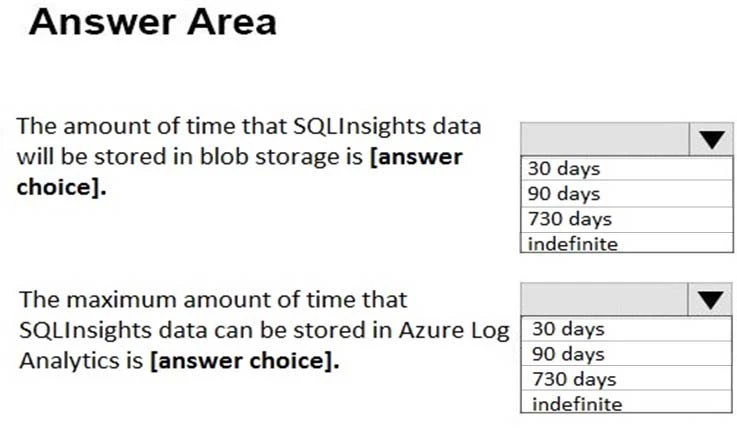Screen dimensions: 737x428
Task: Select 90 days for blob storage retention
Action: [x=564, y=193]
